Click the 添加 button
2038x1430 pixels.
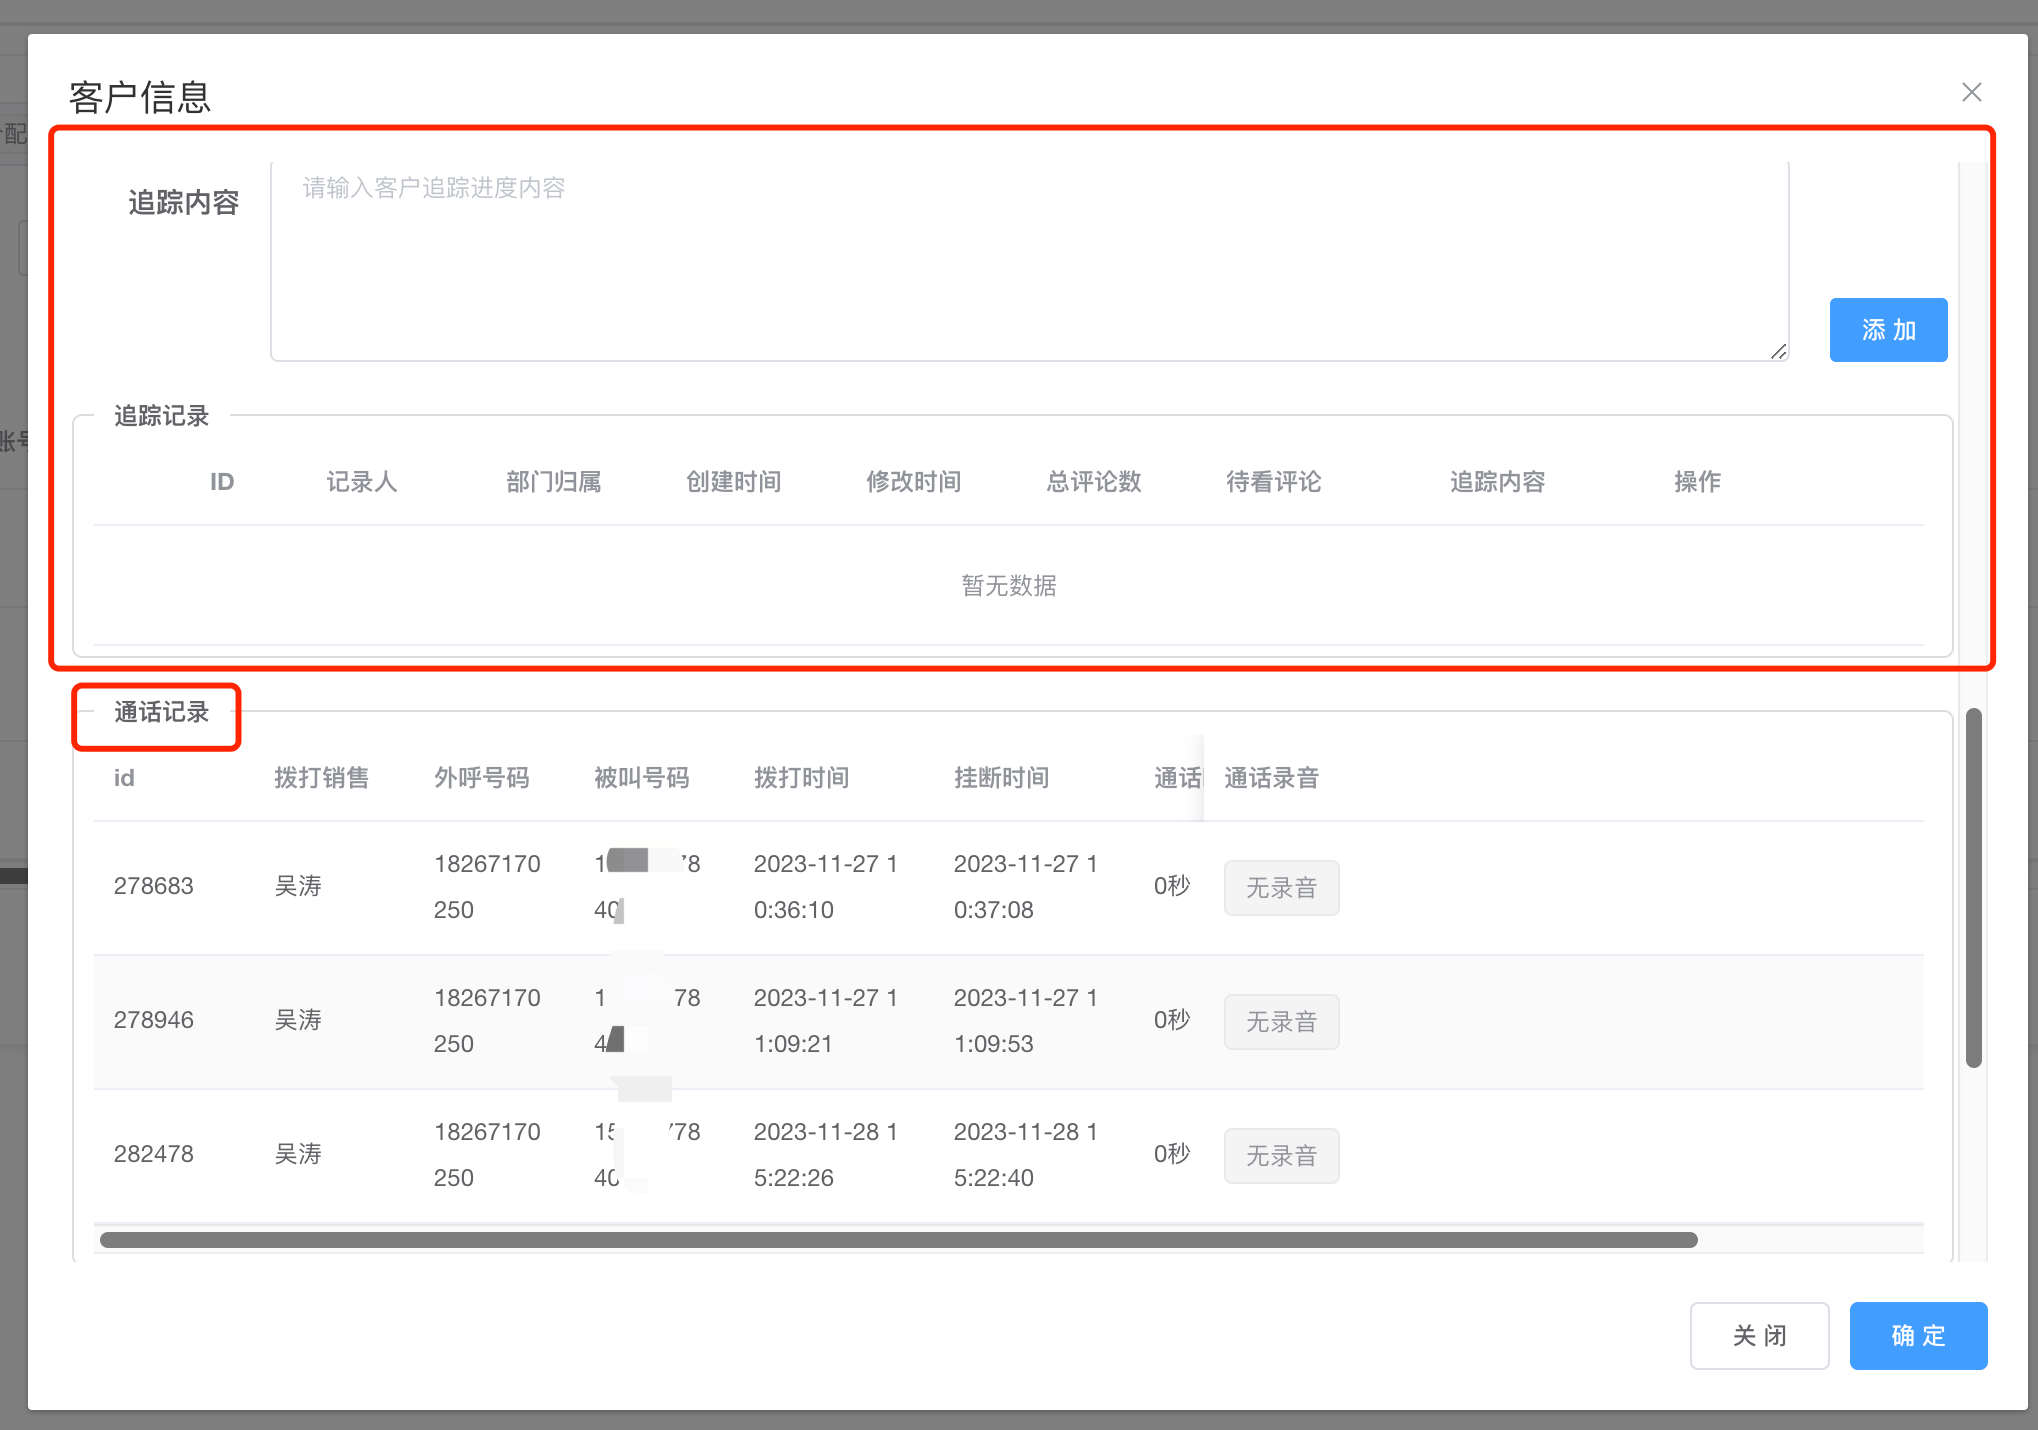pos(1887,330)
